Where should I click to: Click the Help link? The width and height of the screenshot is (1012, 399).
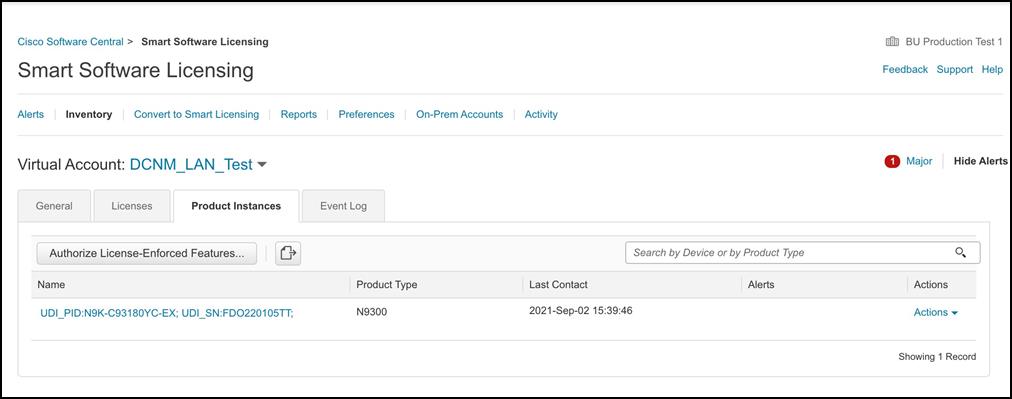click(992, 70)
